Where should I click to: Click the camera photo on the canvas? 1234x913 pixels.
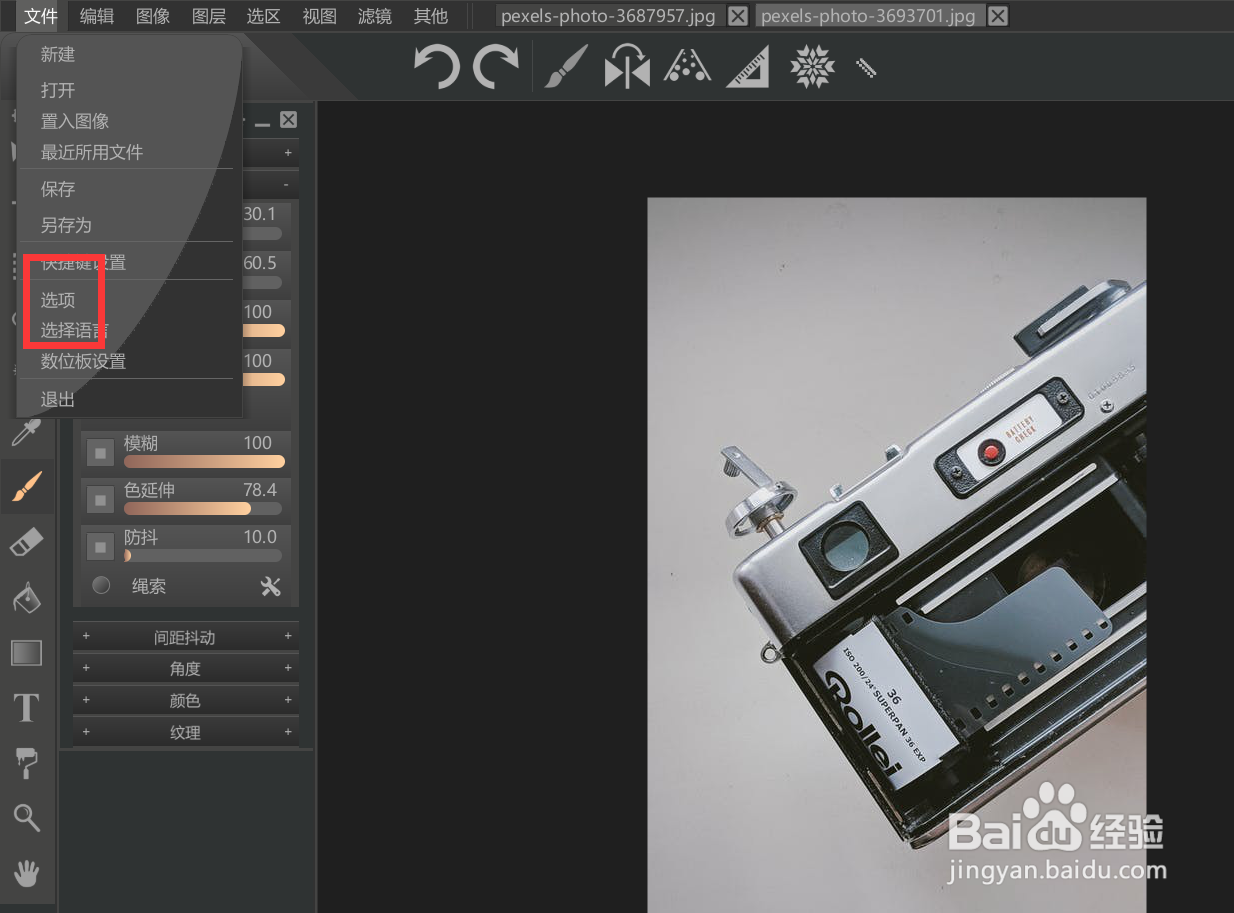point(897,554)
